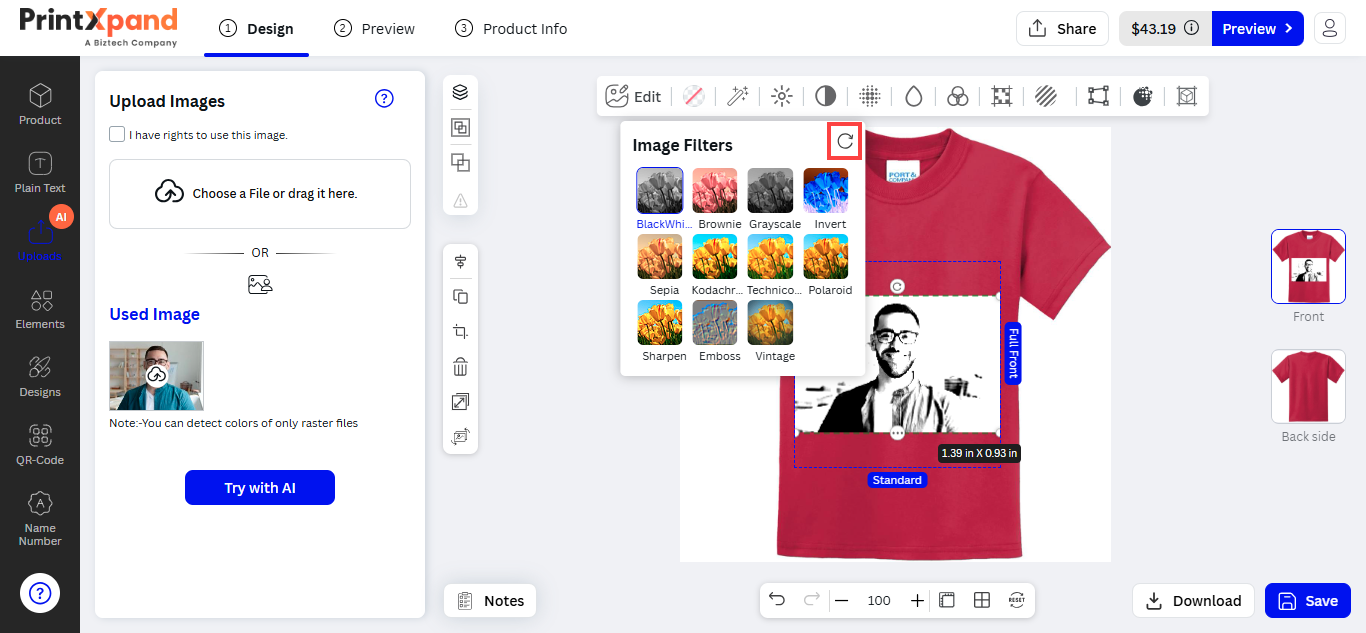1366x633 pixels.
Task: Toggle the grid view icon
Action: point(982,600)
